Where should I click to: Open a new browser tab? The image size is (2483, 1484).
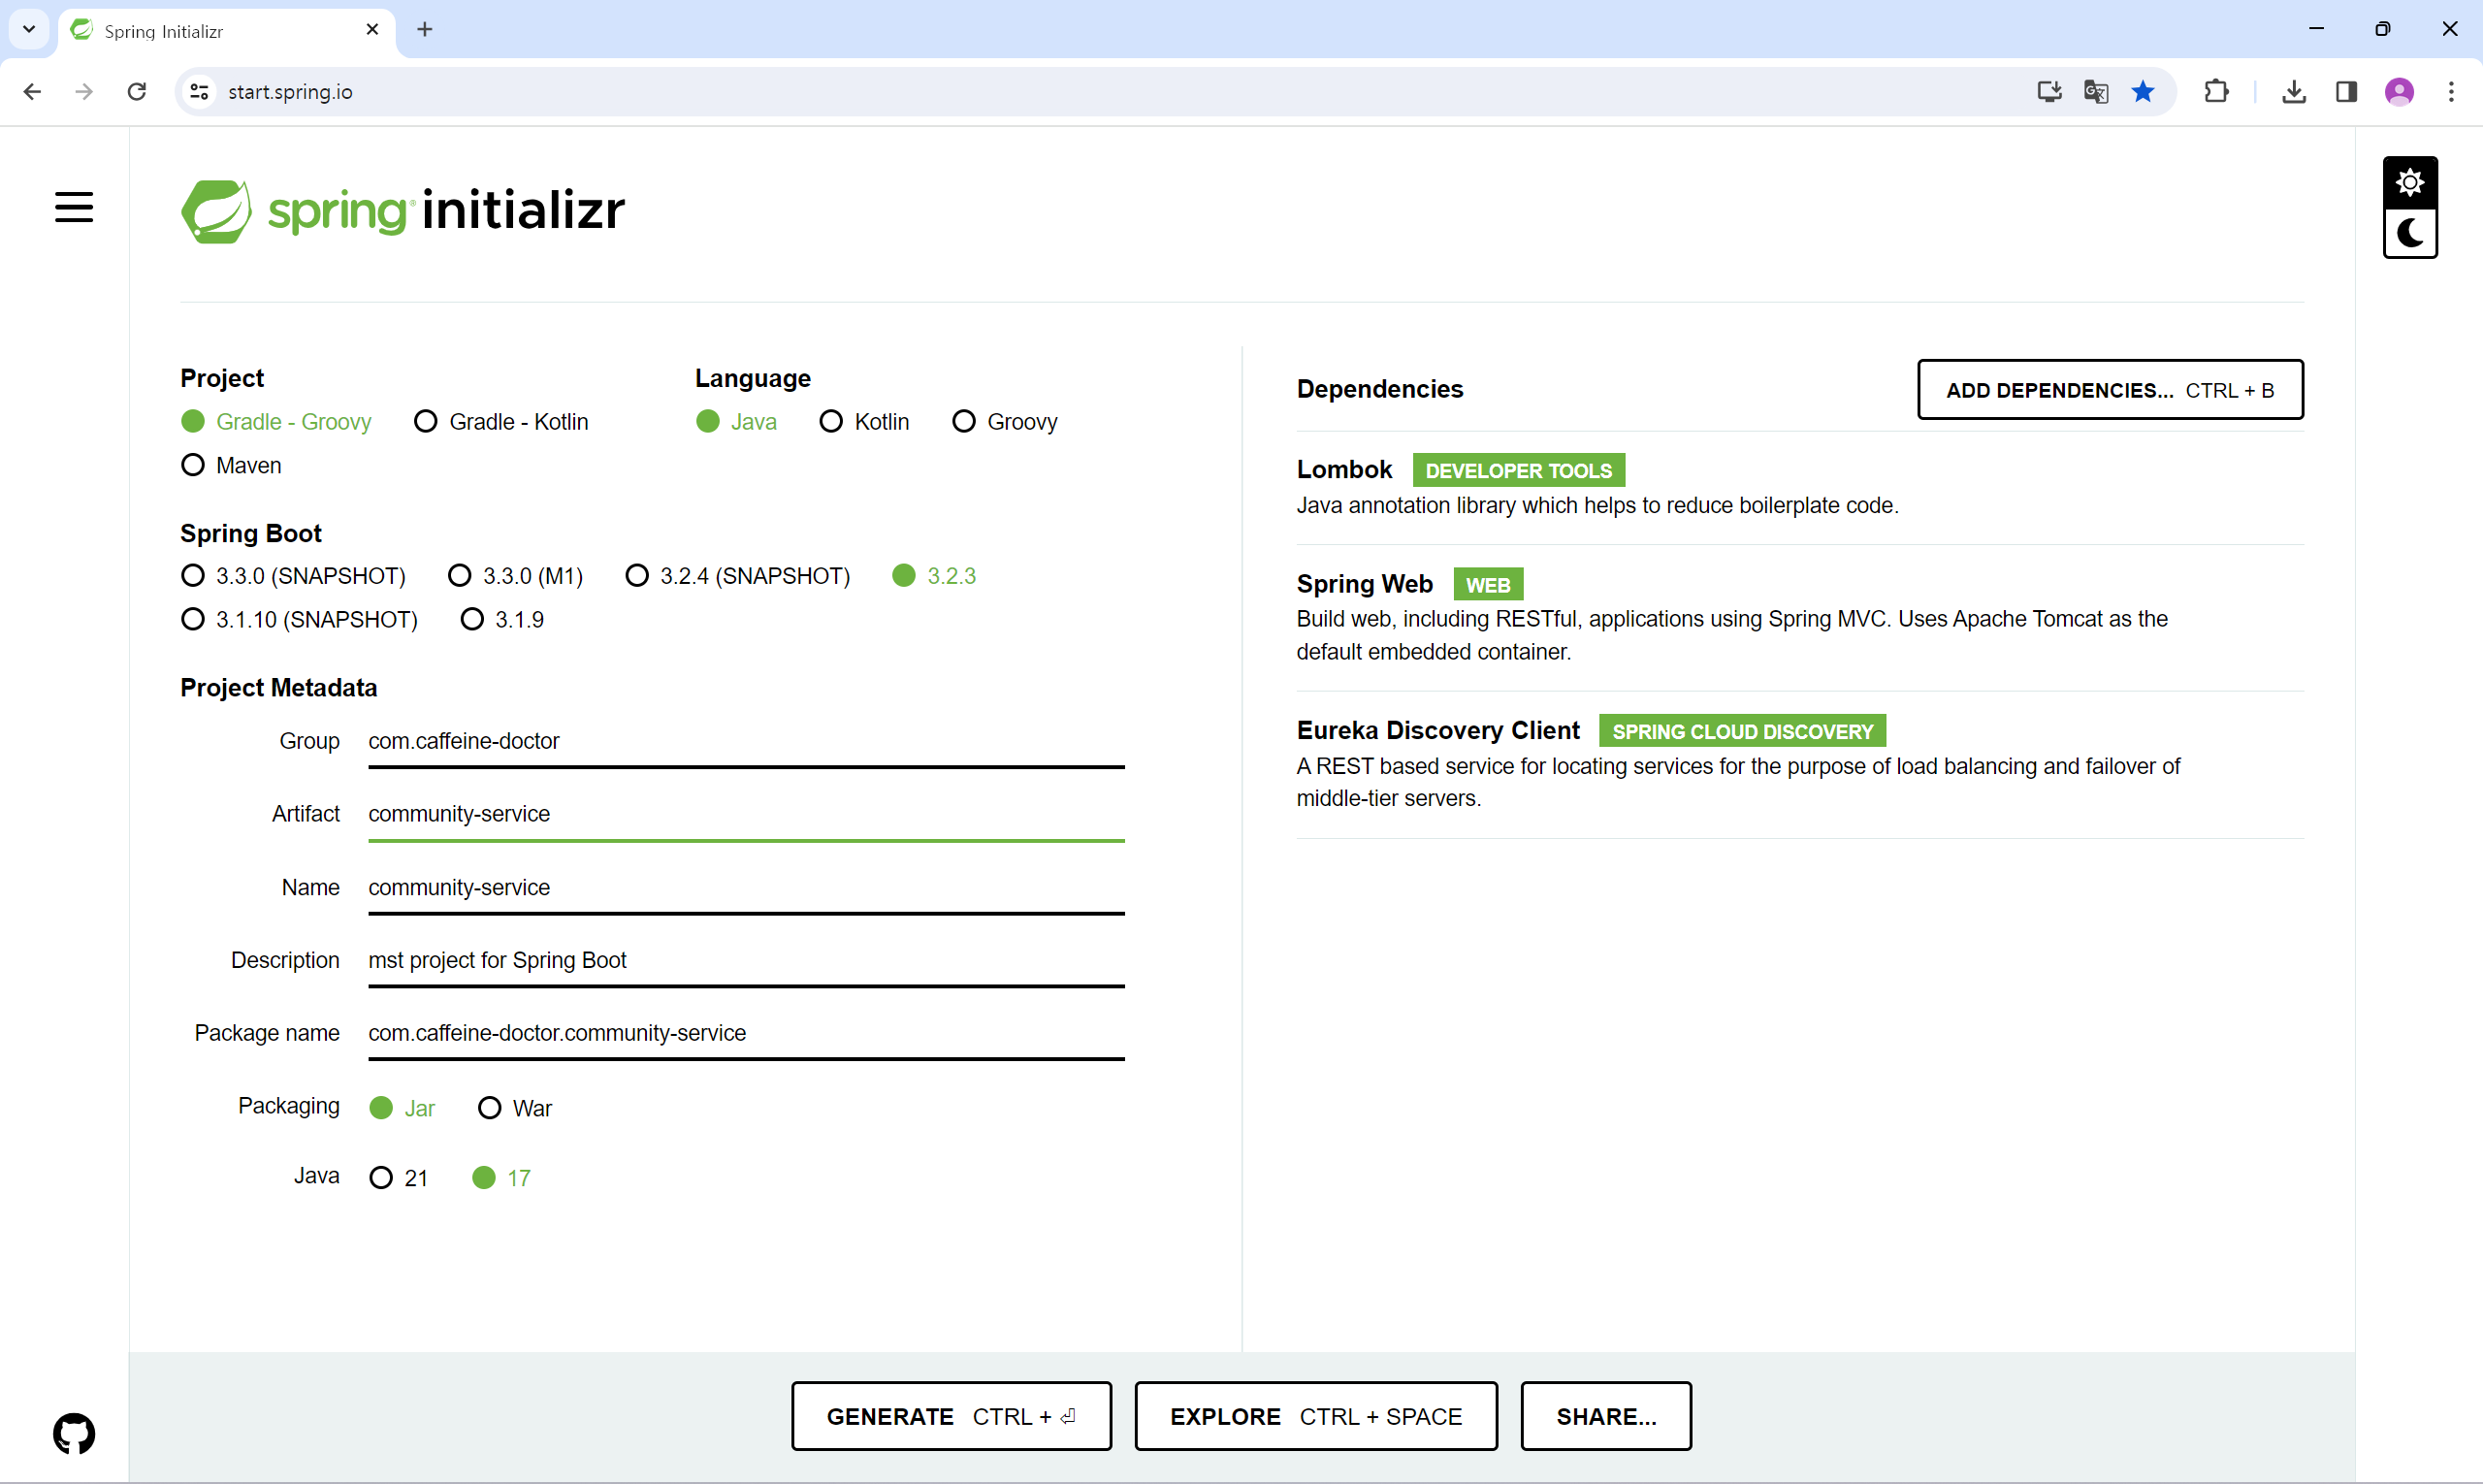425,30
